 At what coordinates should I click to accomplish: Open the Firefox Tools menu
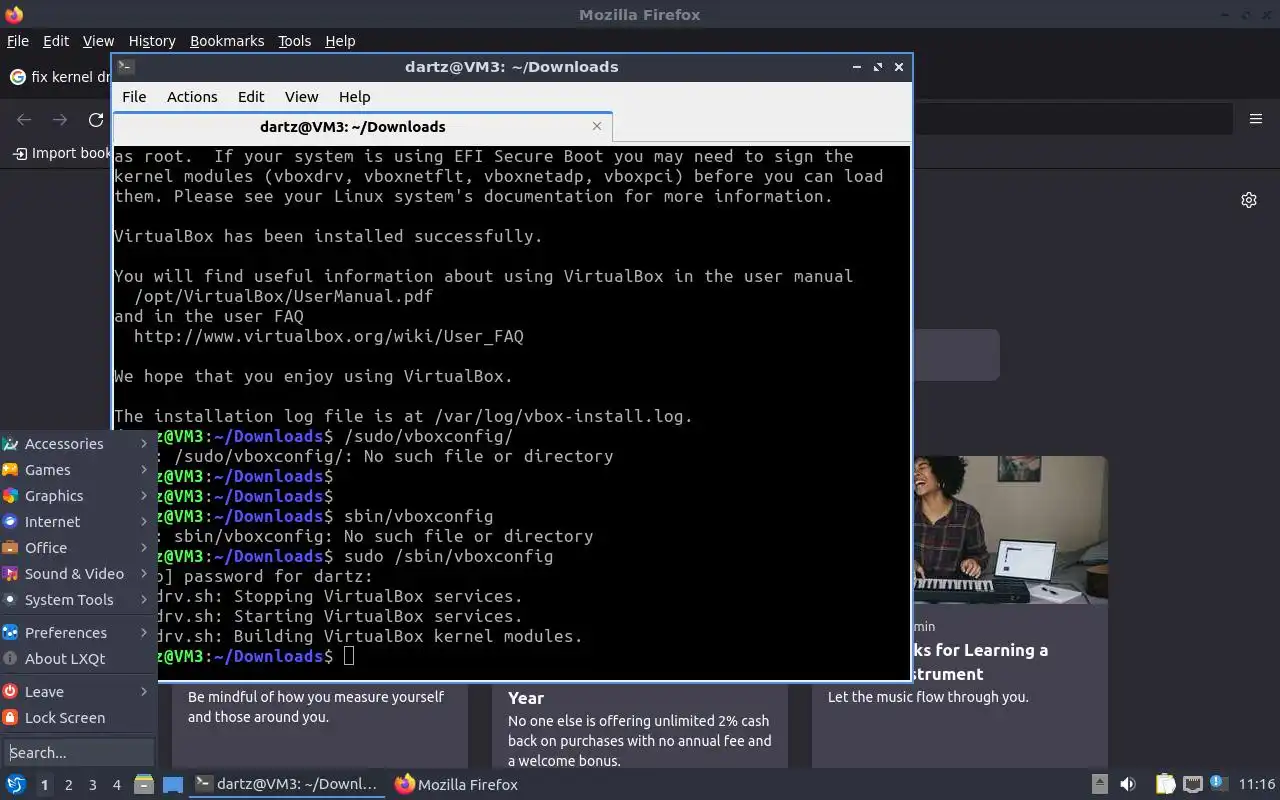point(294,41)
